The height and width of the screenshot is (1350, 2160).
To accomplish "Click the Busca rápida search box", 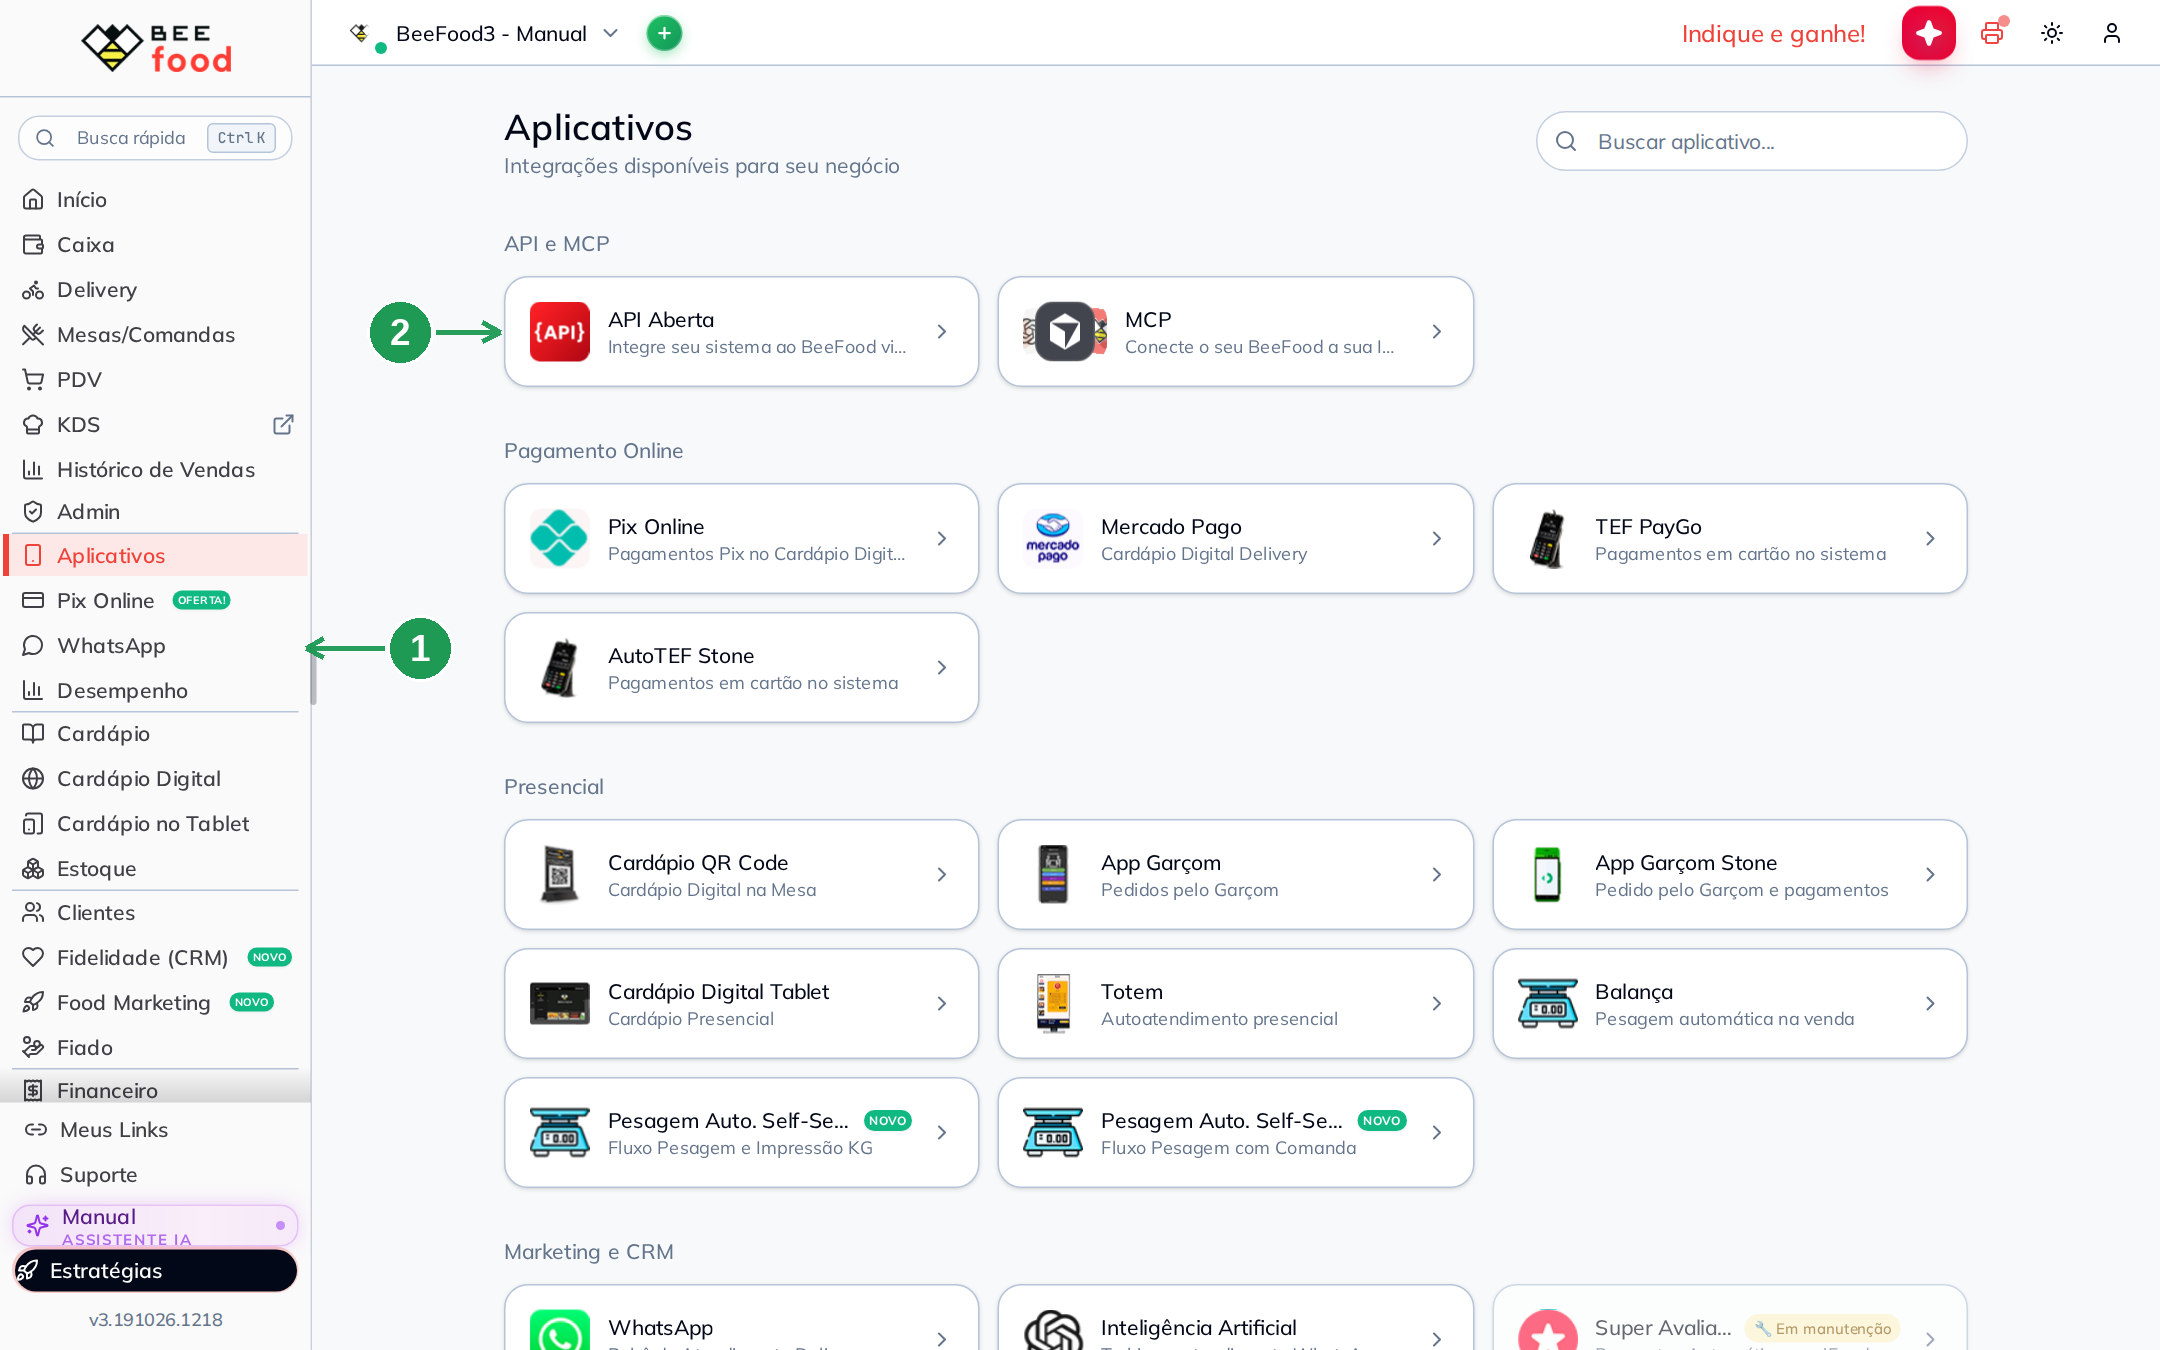I will pos(155,138).
